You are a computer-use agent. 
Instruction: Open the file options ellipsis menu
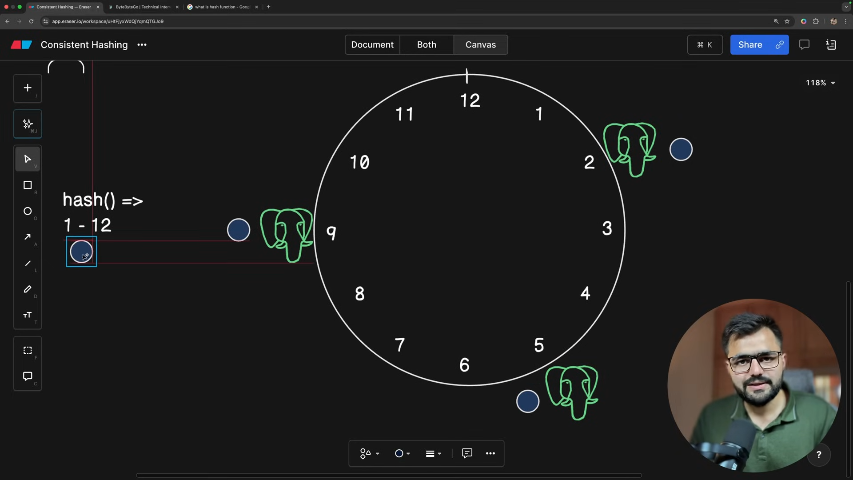pos(142,45)
